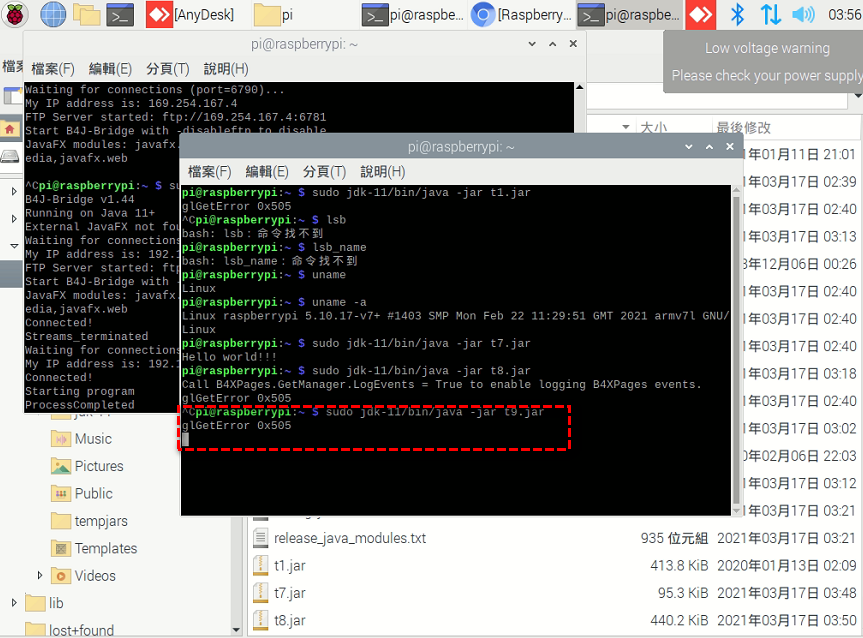863x638 pixels.
Task: Select Templates folder in the tree
Action: pos(106,548)
